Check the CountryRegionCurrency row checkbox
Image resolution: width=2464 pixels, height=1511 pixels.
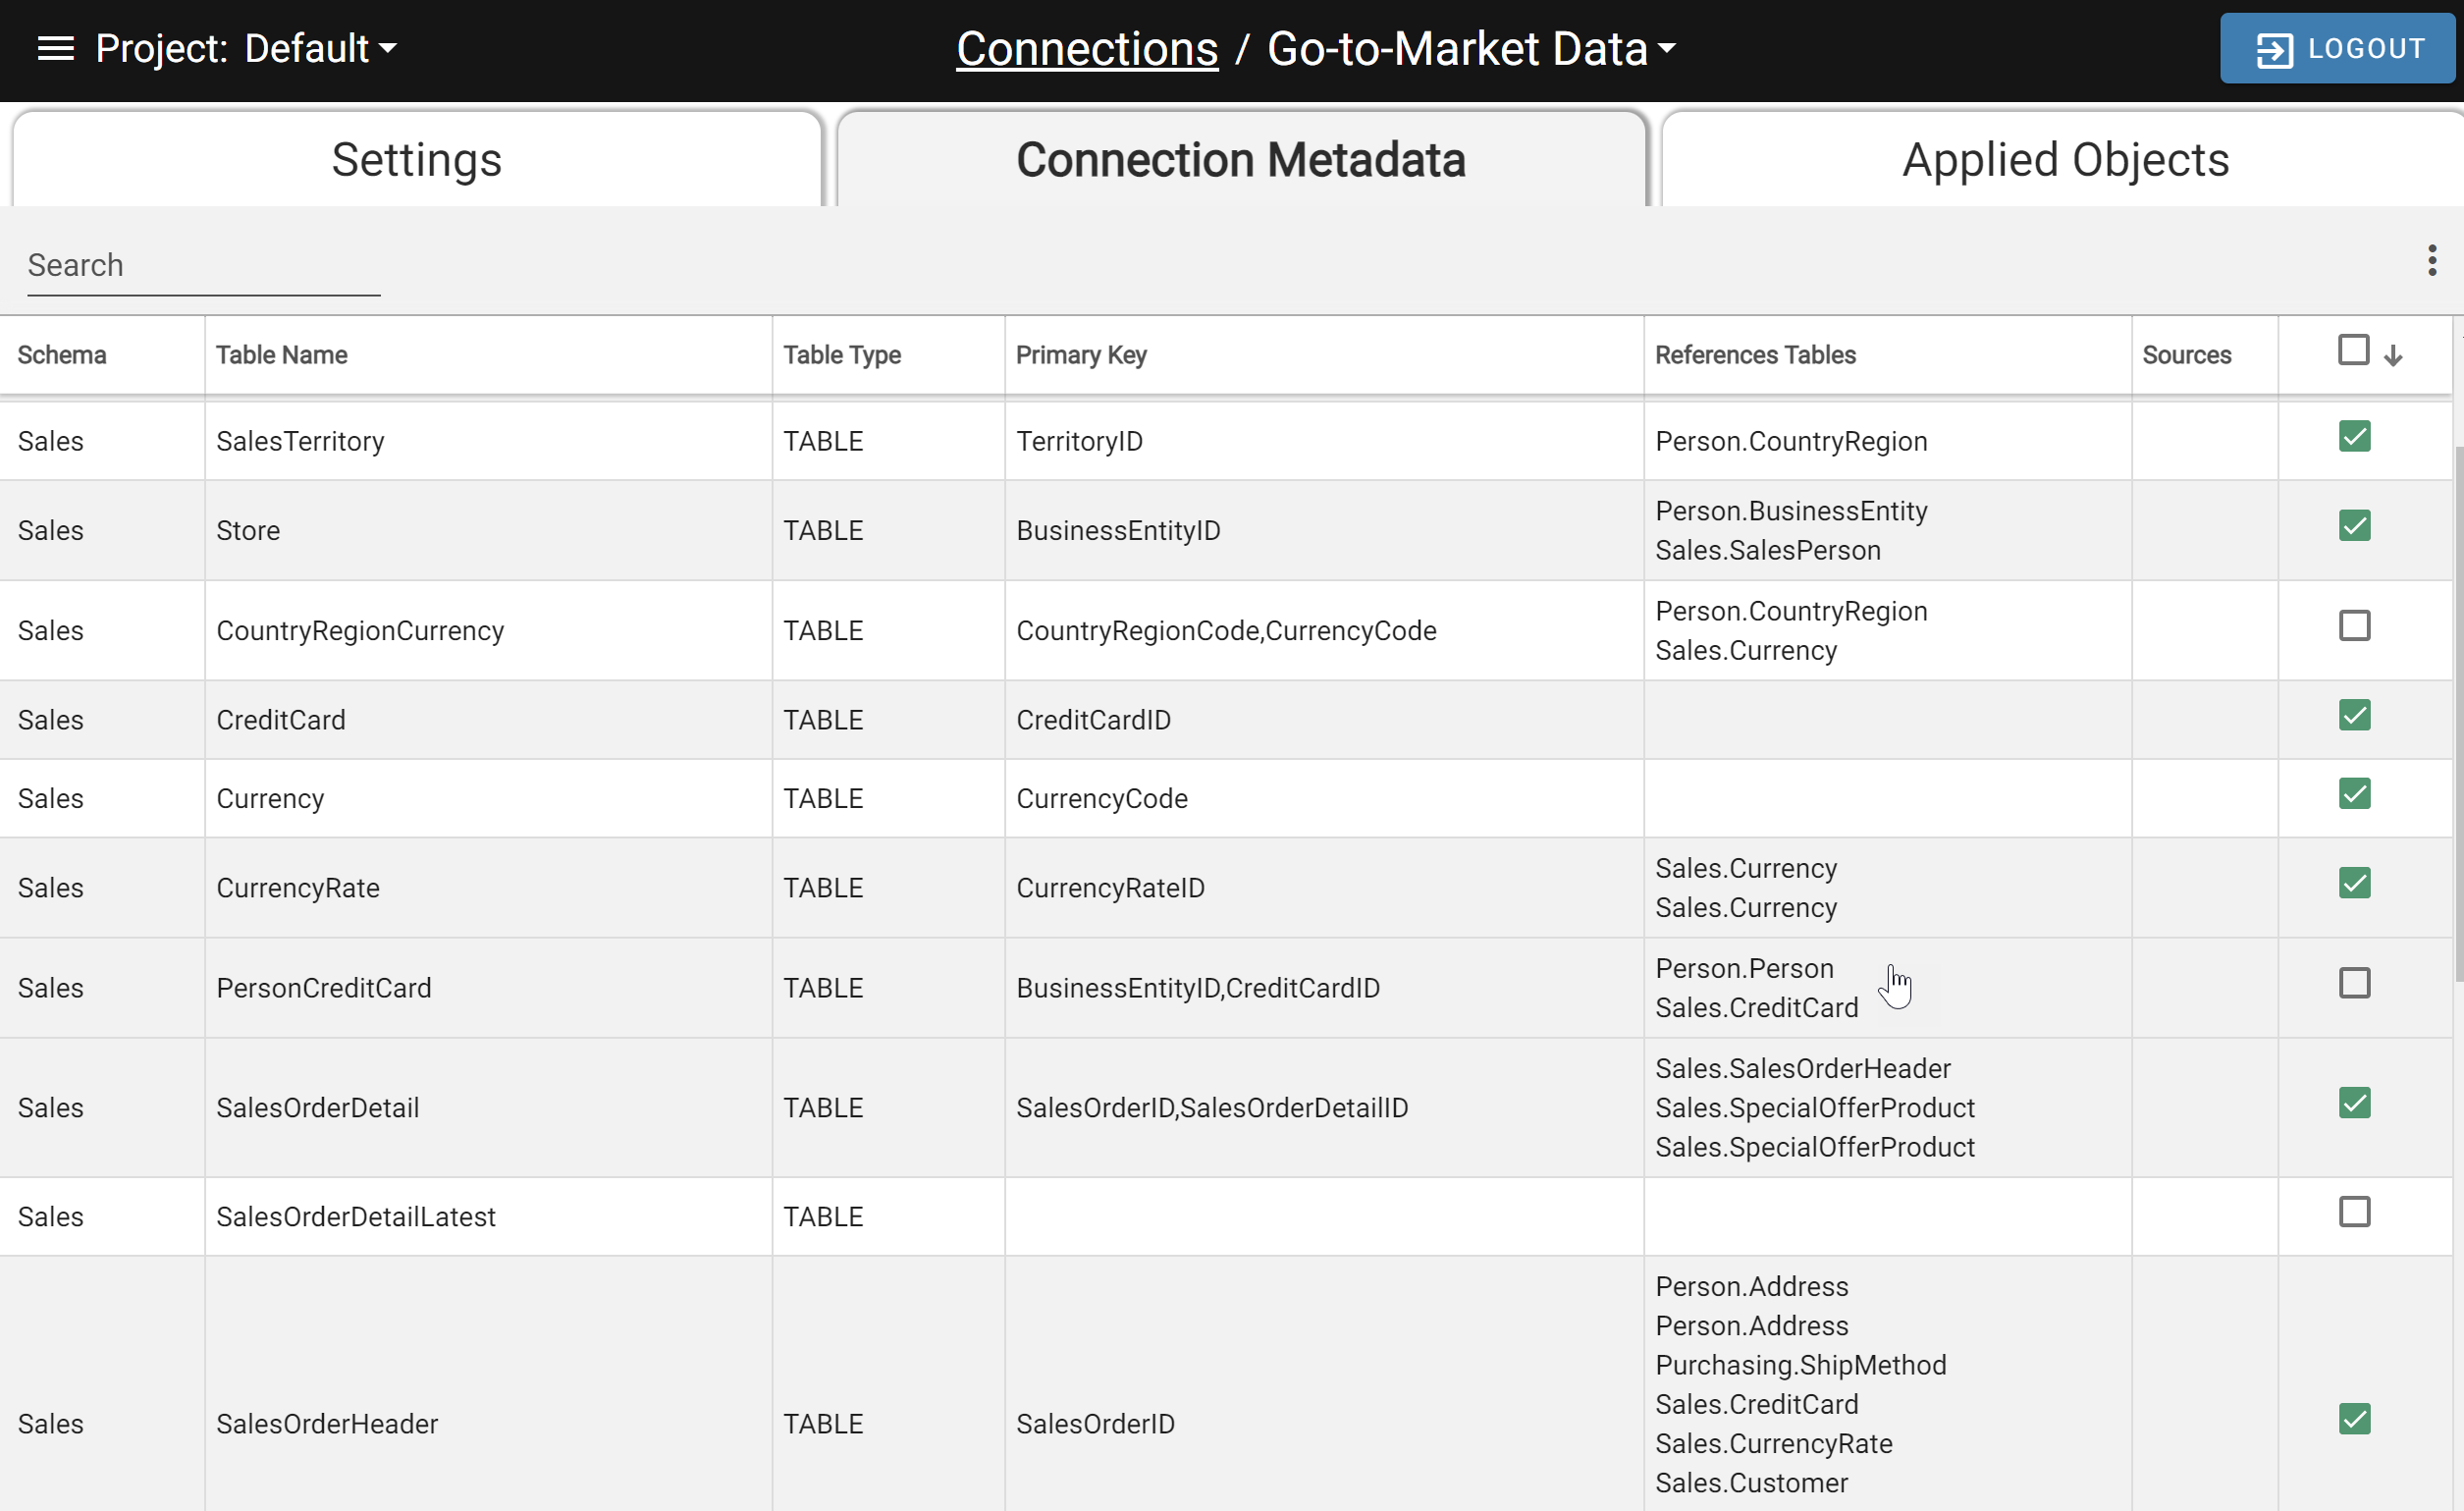(2354, 626)
